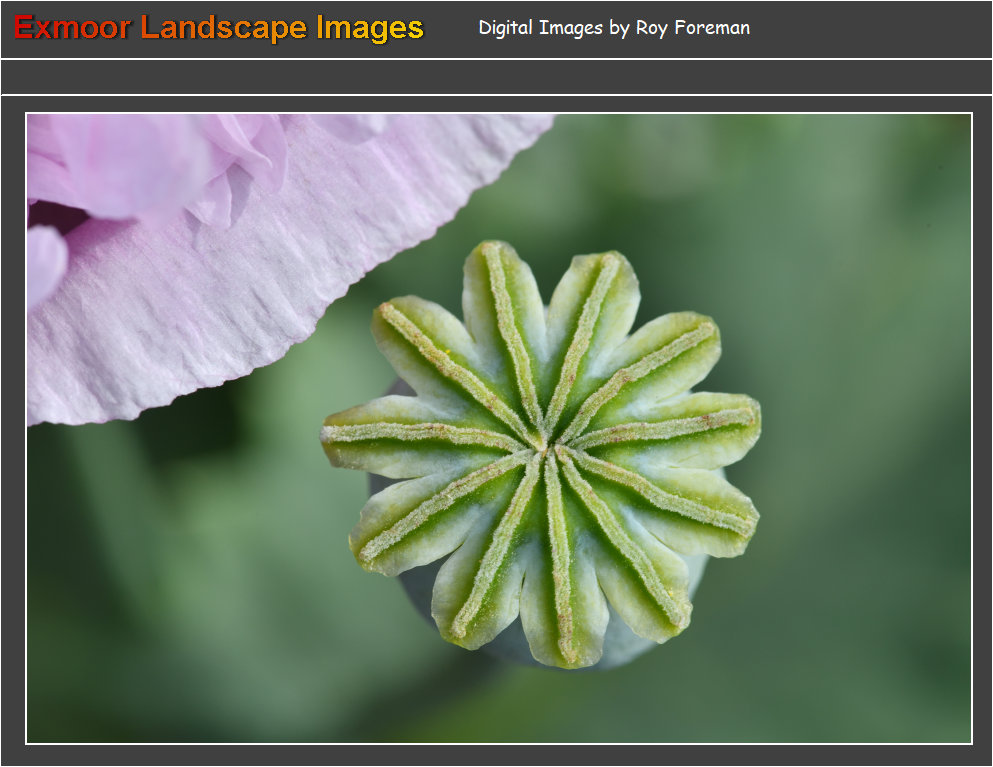
Task: Click the Exmoor Landscape Images title
Action: 219,28
